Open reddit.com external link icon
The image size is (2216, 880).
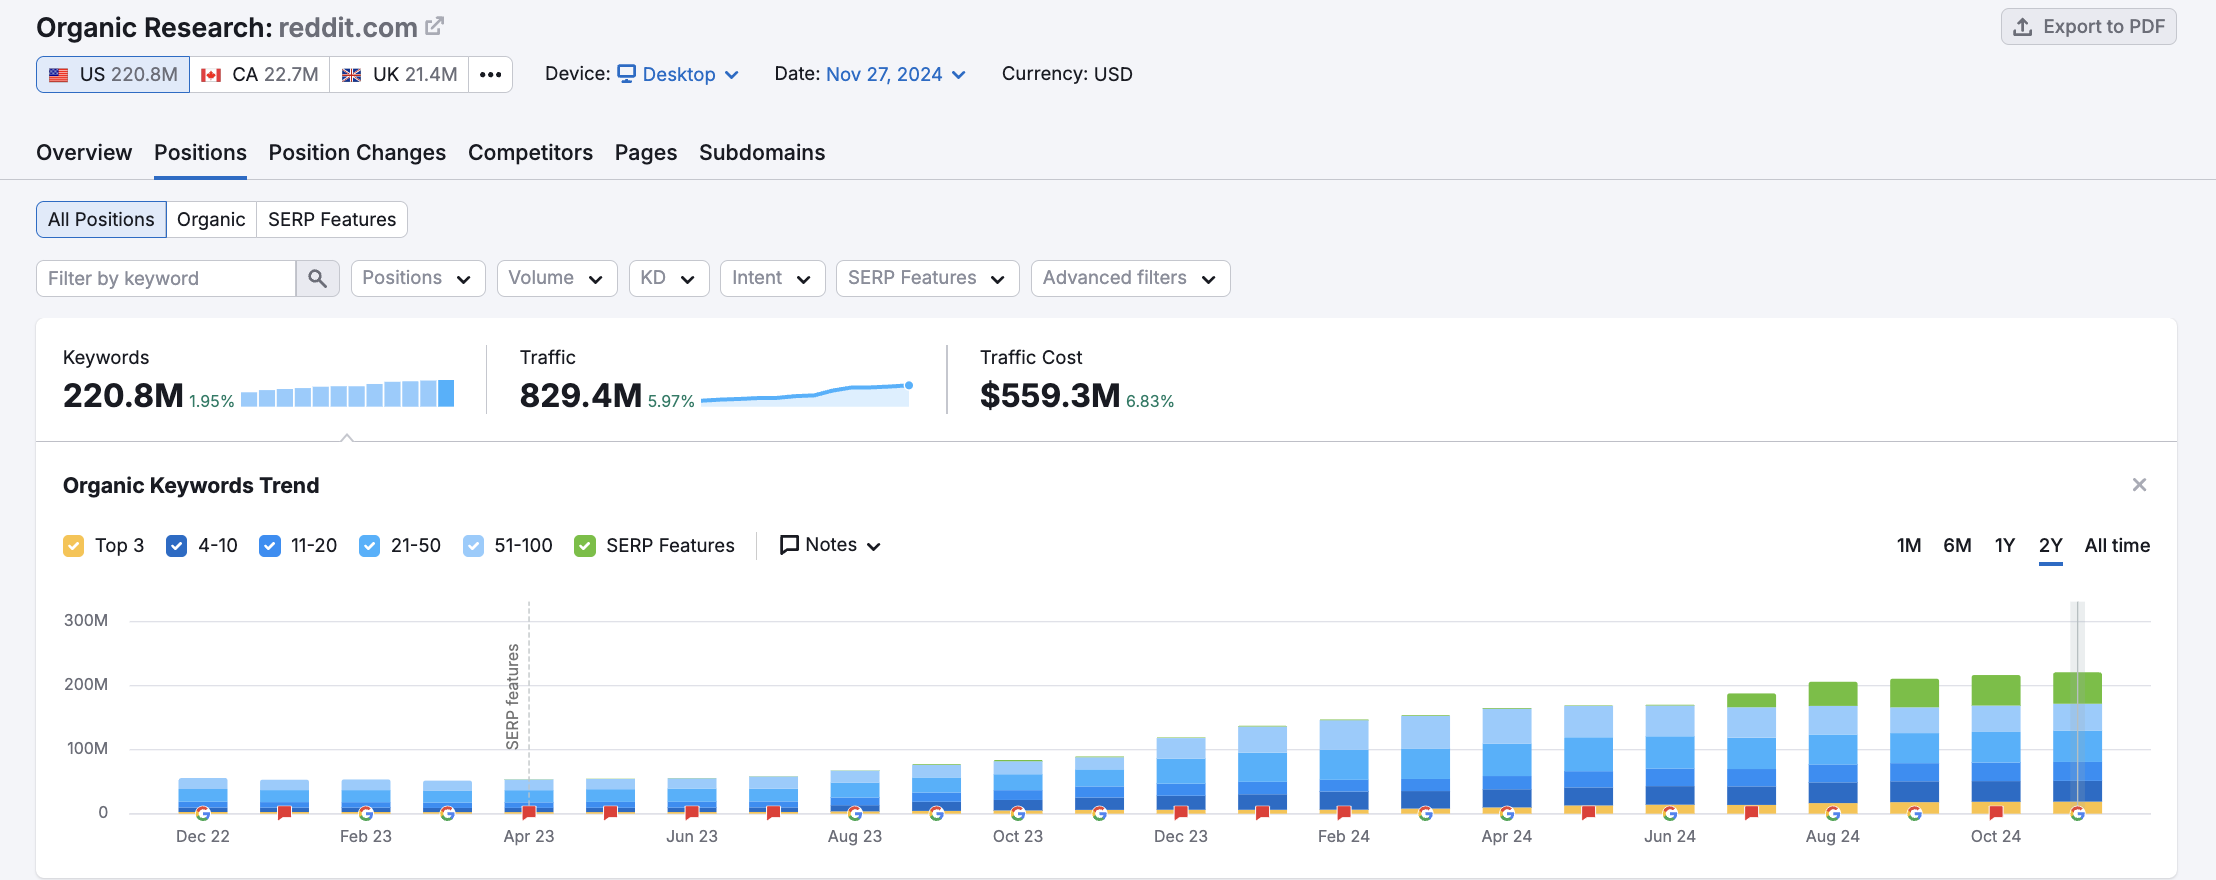[x=434, y=26]
